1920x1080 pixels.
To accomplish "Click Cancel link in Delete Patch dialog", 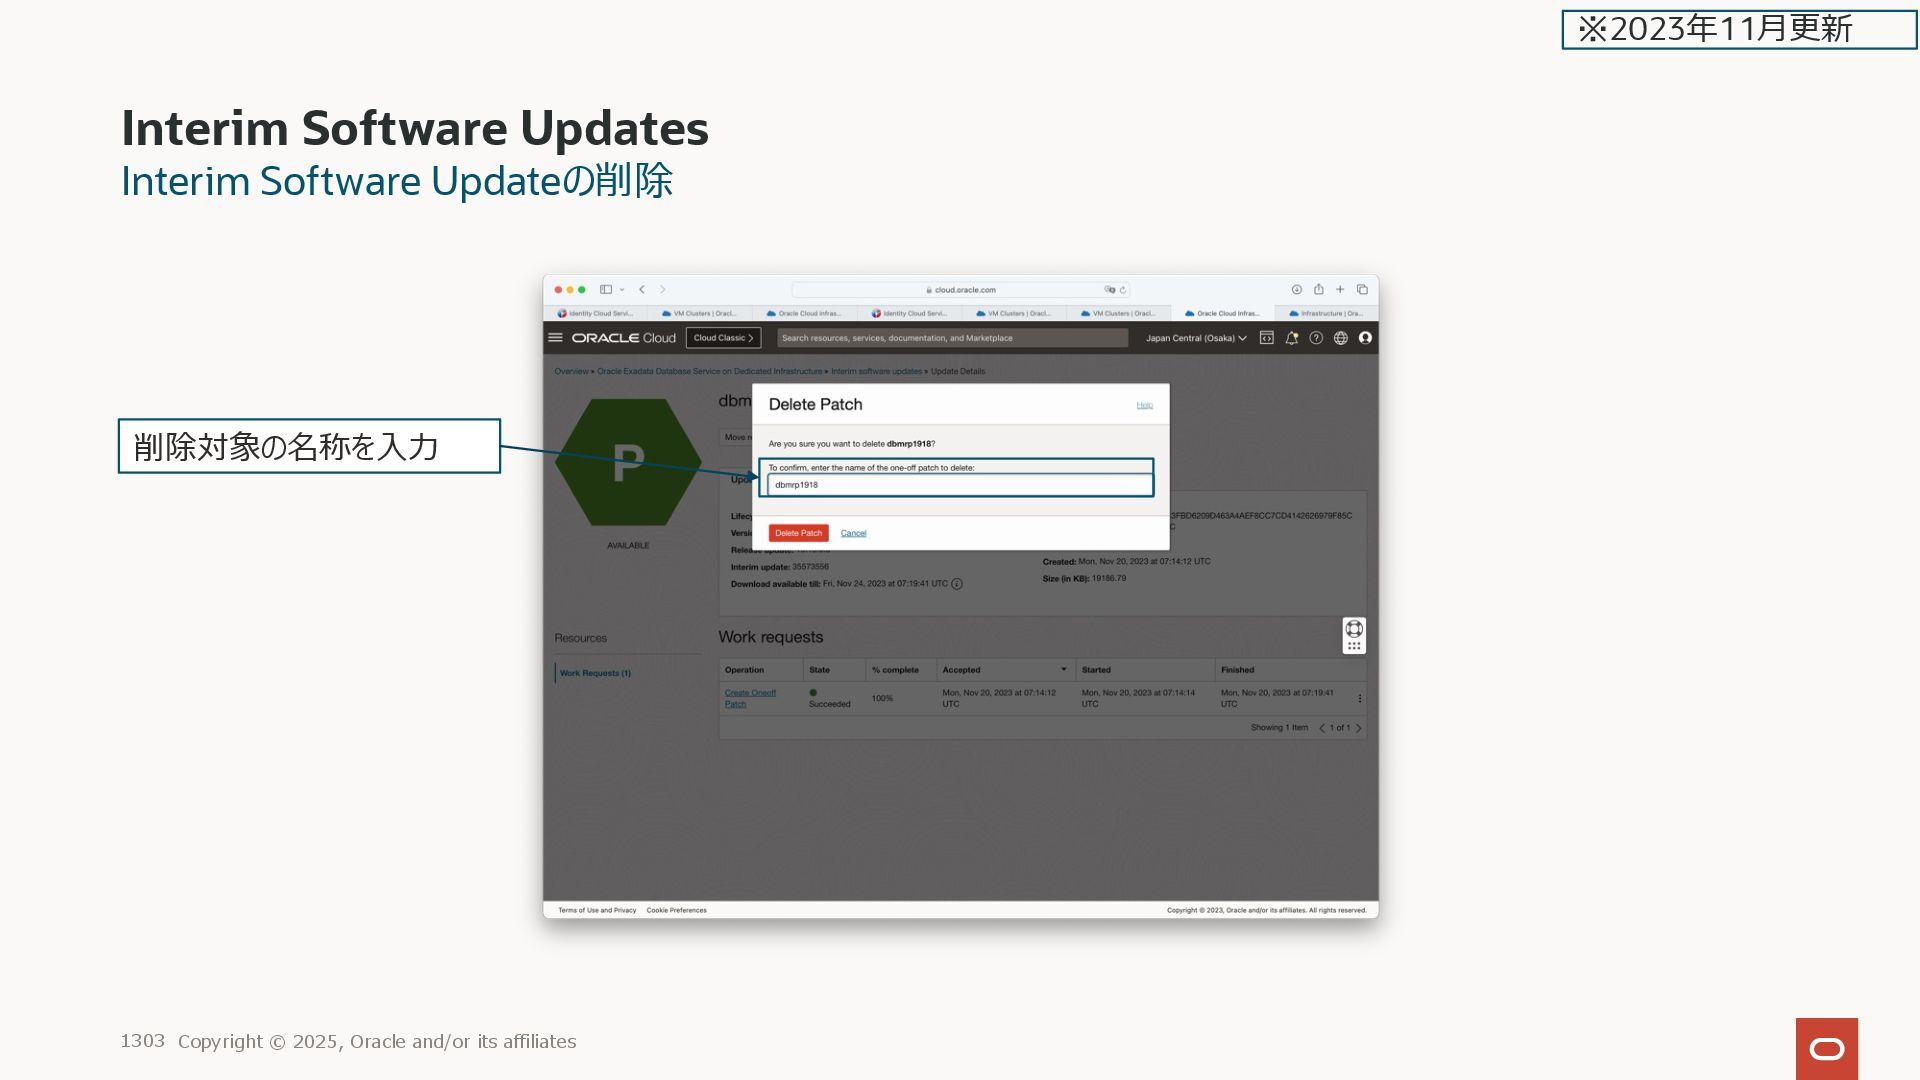I will (853, 533).
